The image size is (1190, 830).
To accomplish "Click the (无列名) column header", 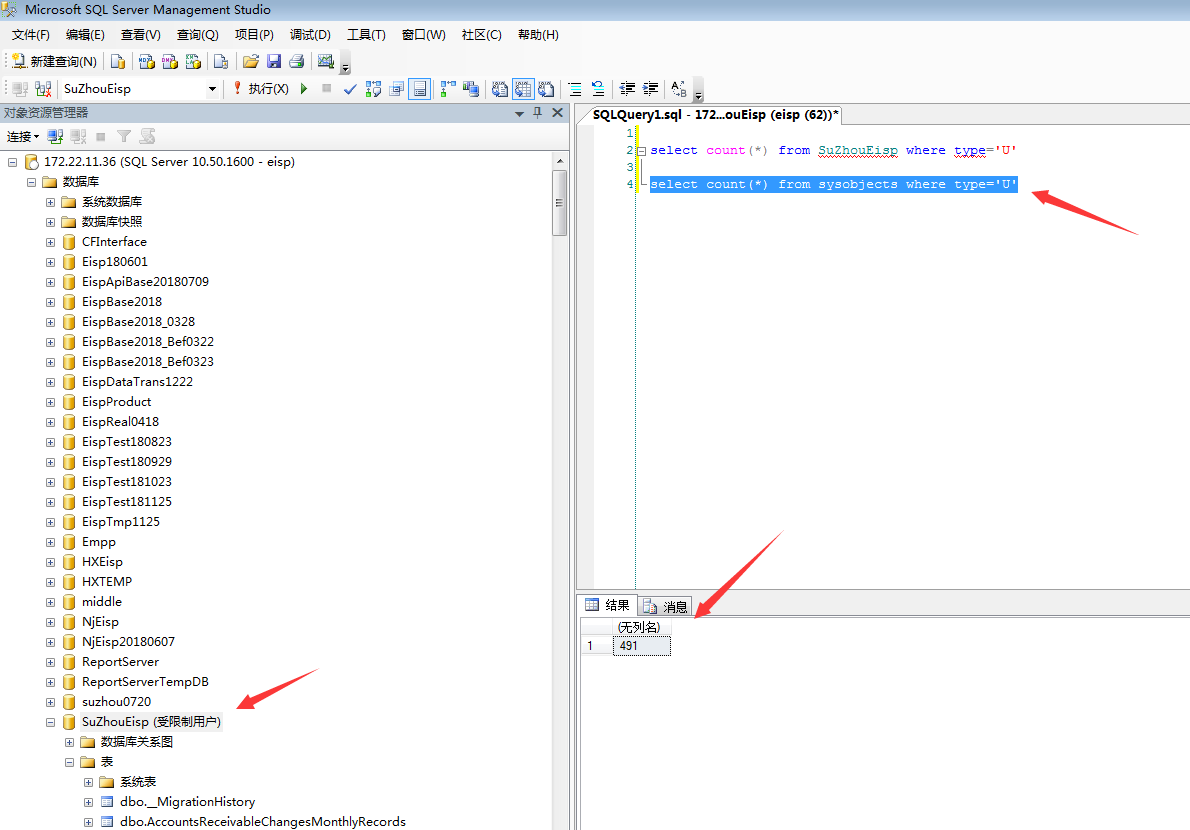I will (x=642, y=627).
